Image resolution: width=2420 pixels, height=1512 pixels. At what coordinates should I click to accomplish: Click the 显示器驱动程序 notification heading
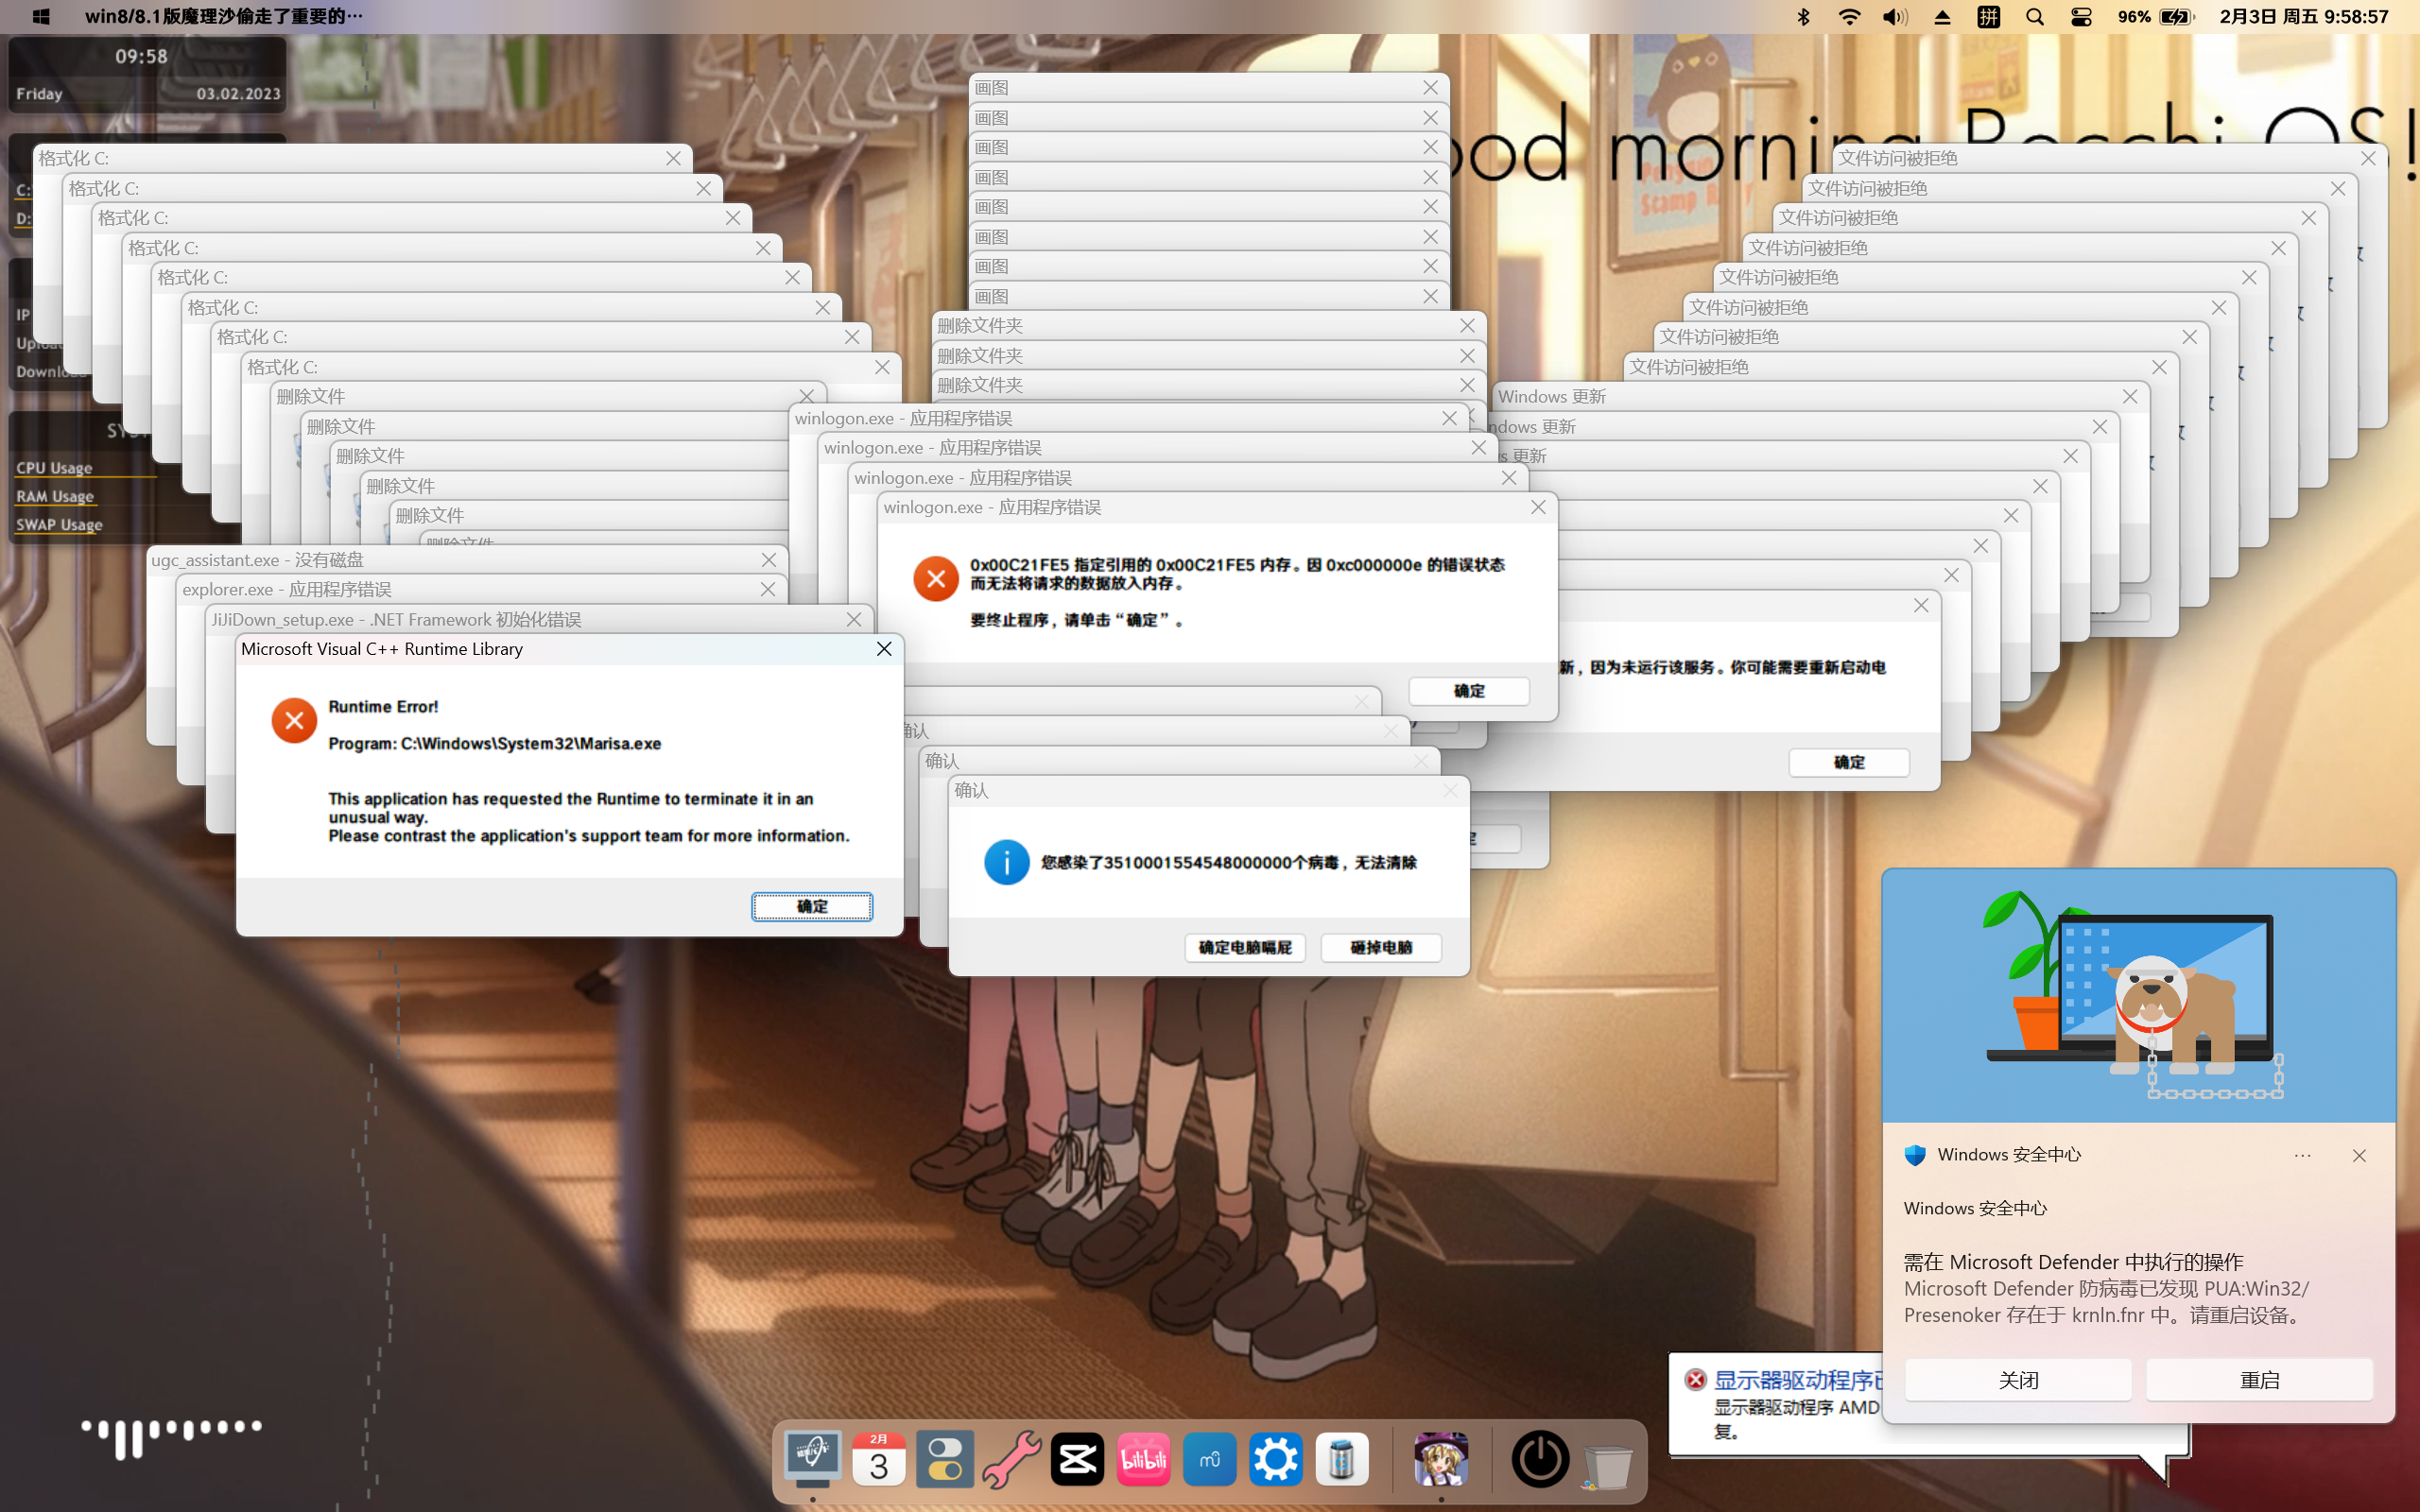[x=1799, y=1380]
